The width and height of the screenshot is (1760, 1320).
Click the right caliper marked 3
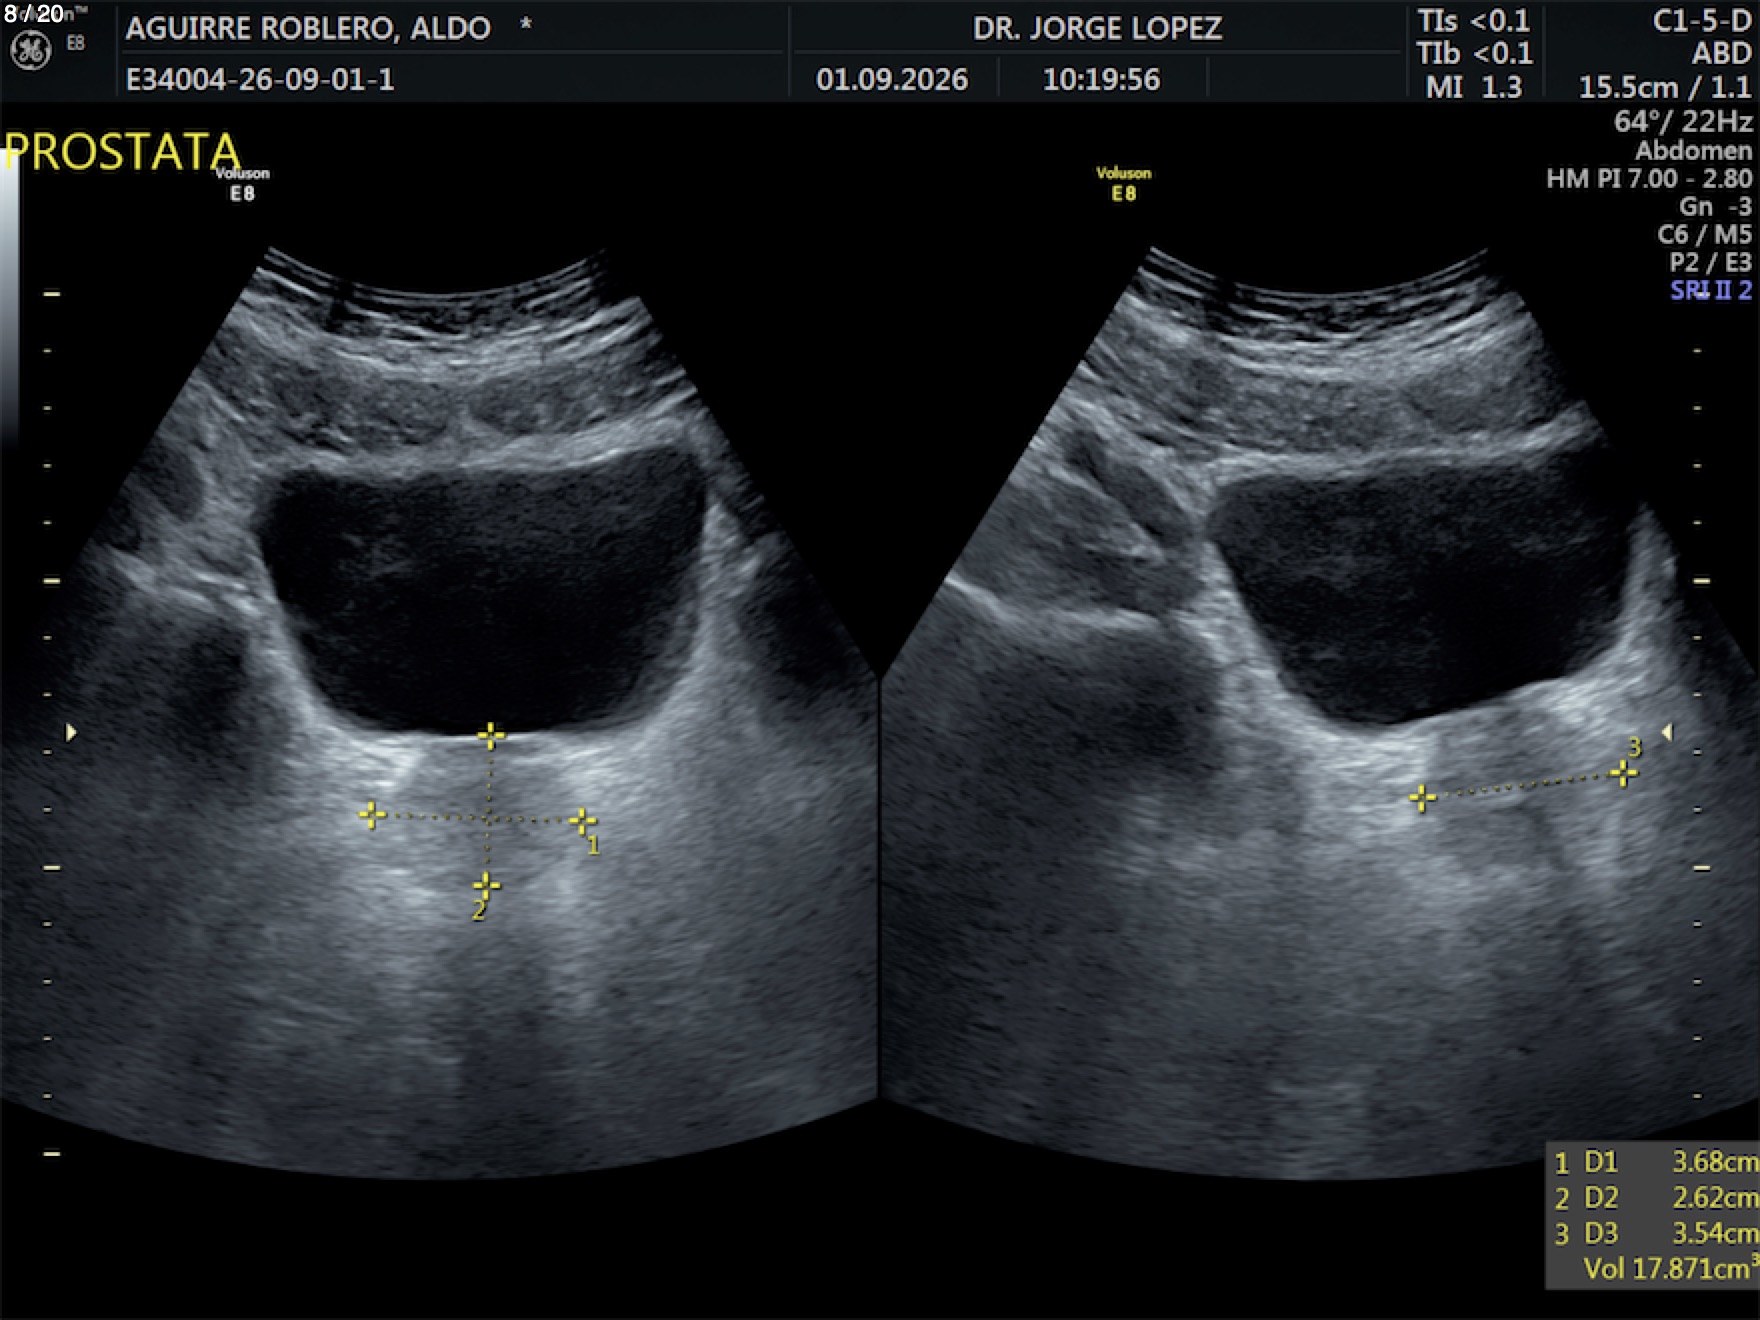[x=1623, y=773]
